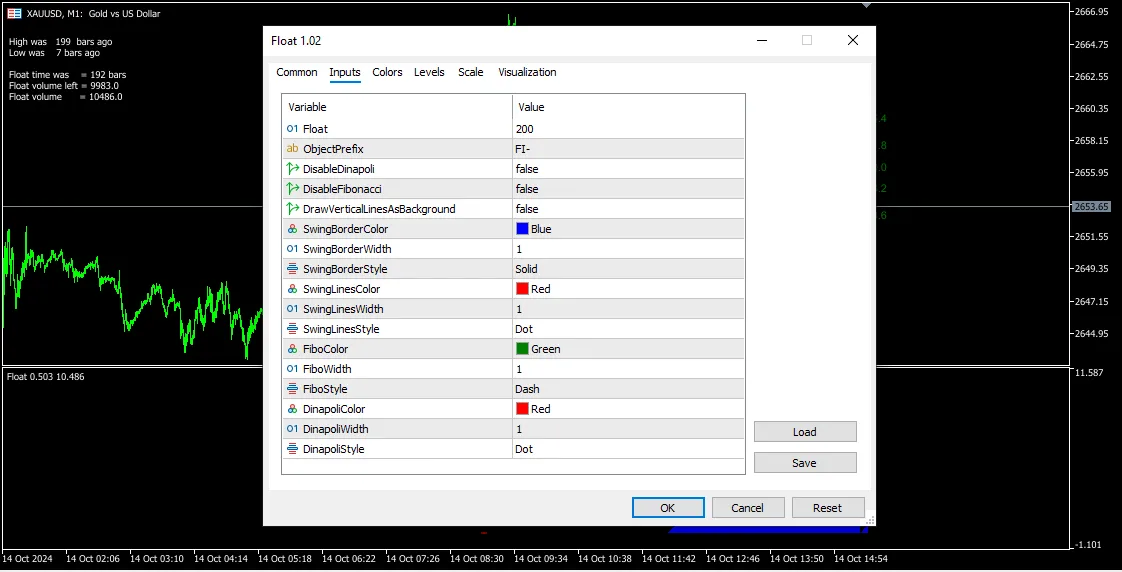The image size is (1122, 572).
Task: Click the red DinapoliColor swatch
Action: coord(522,409)
